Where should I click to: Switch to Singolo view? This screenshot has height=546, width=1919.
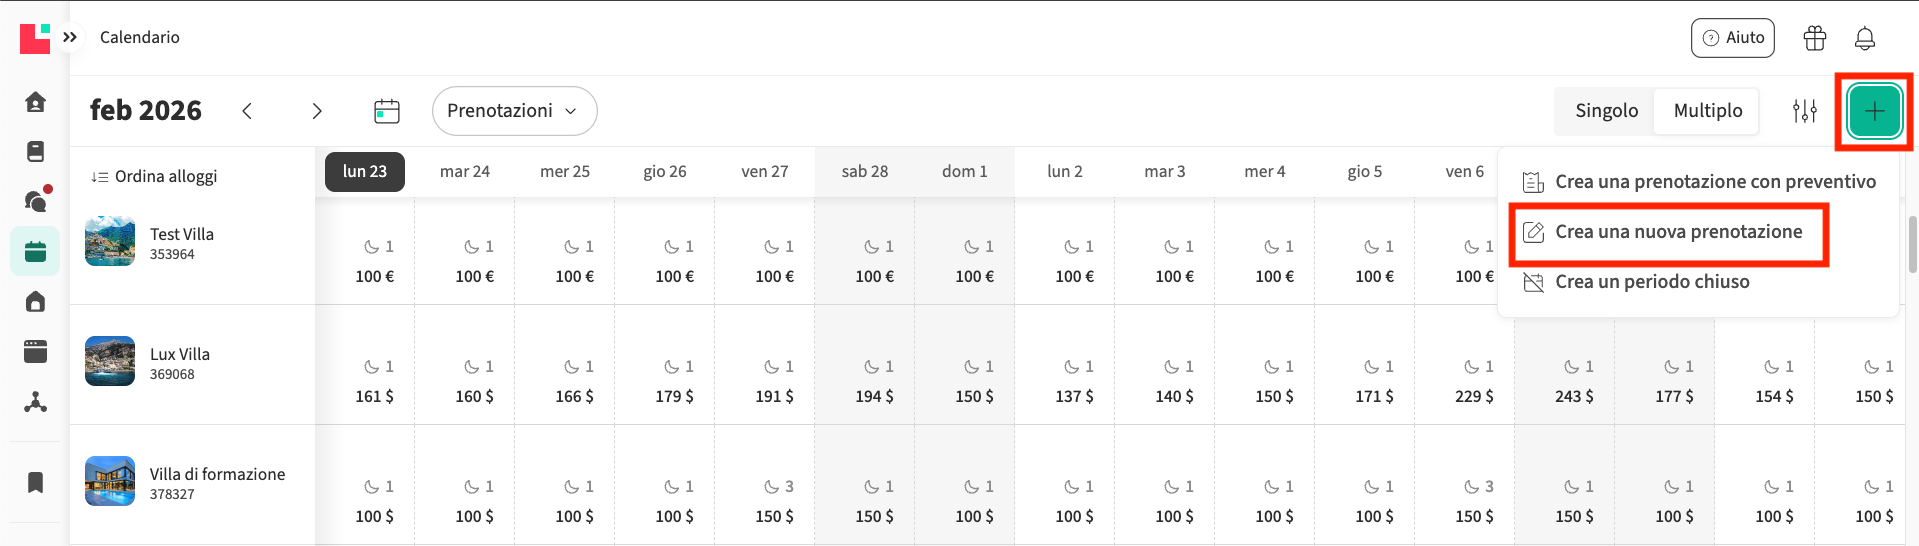[x=1606, y=111]
